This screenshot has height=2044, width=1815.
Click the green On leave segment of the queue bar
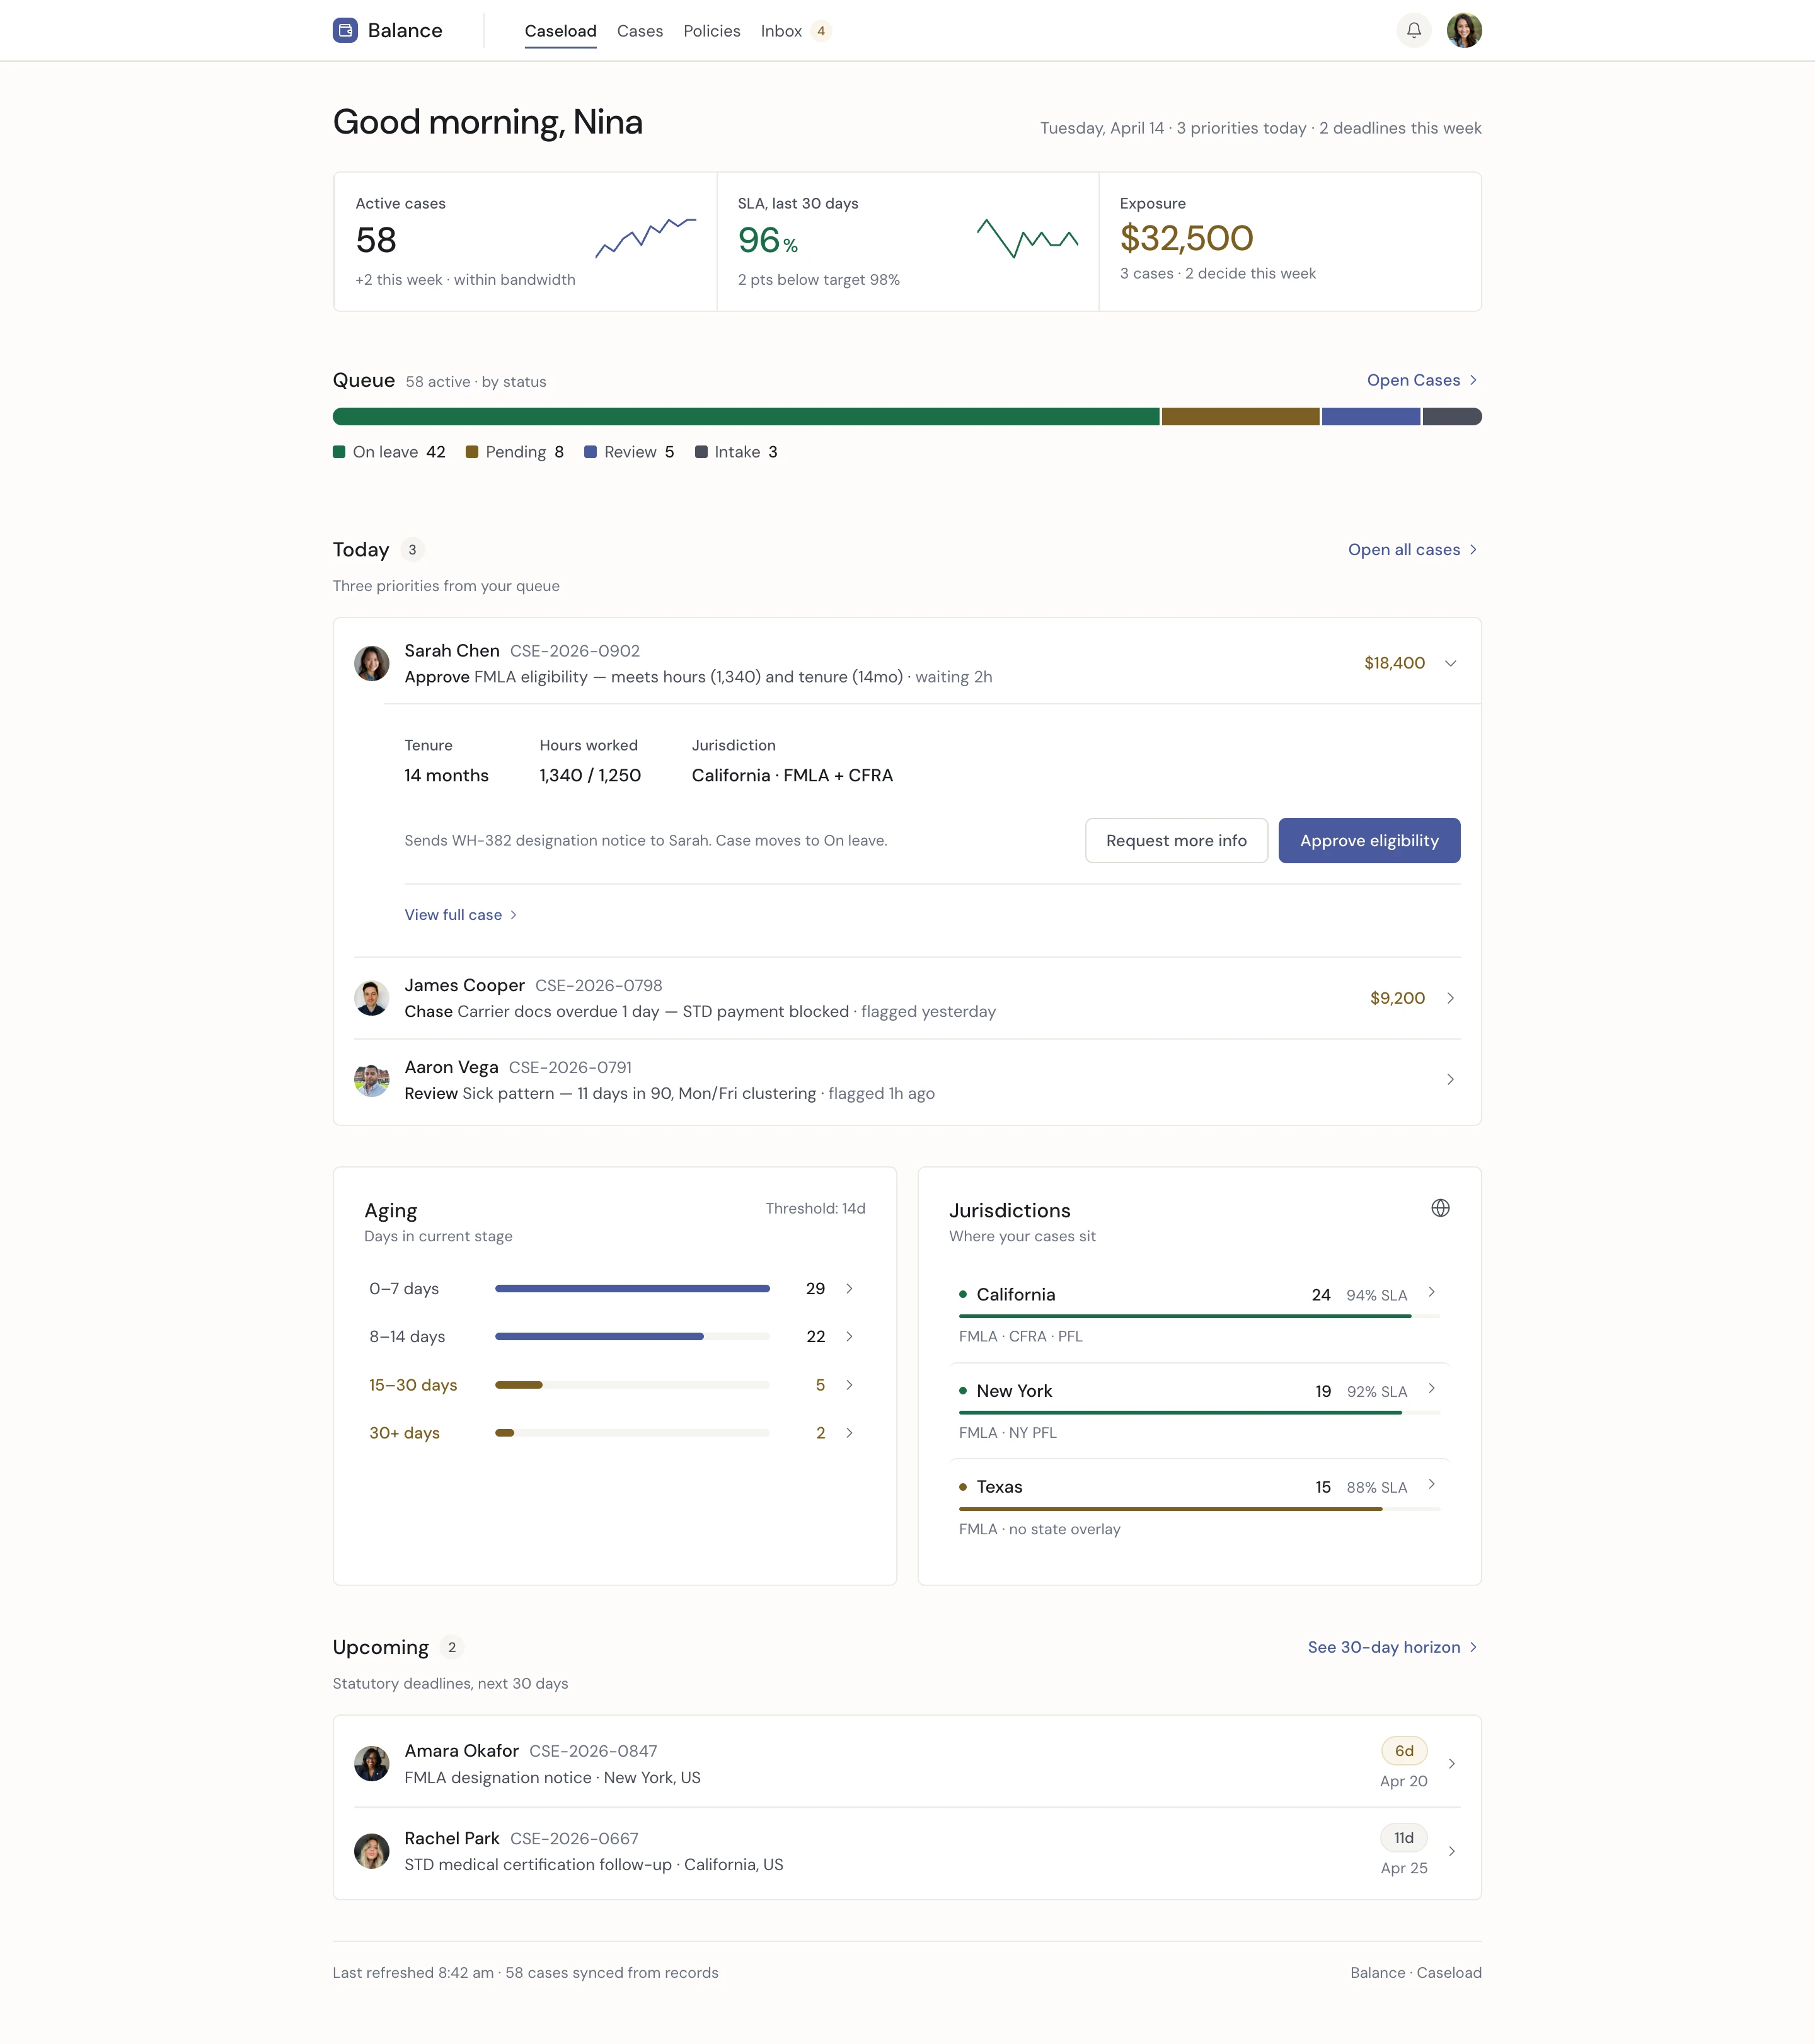745,415
